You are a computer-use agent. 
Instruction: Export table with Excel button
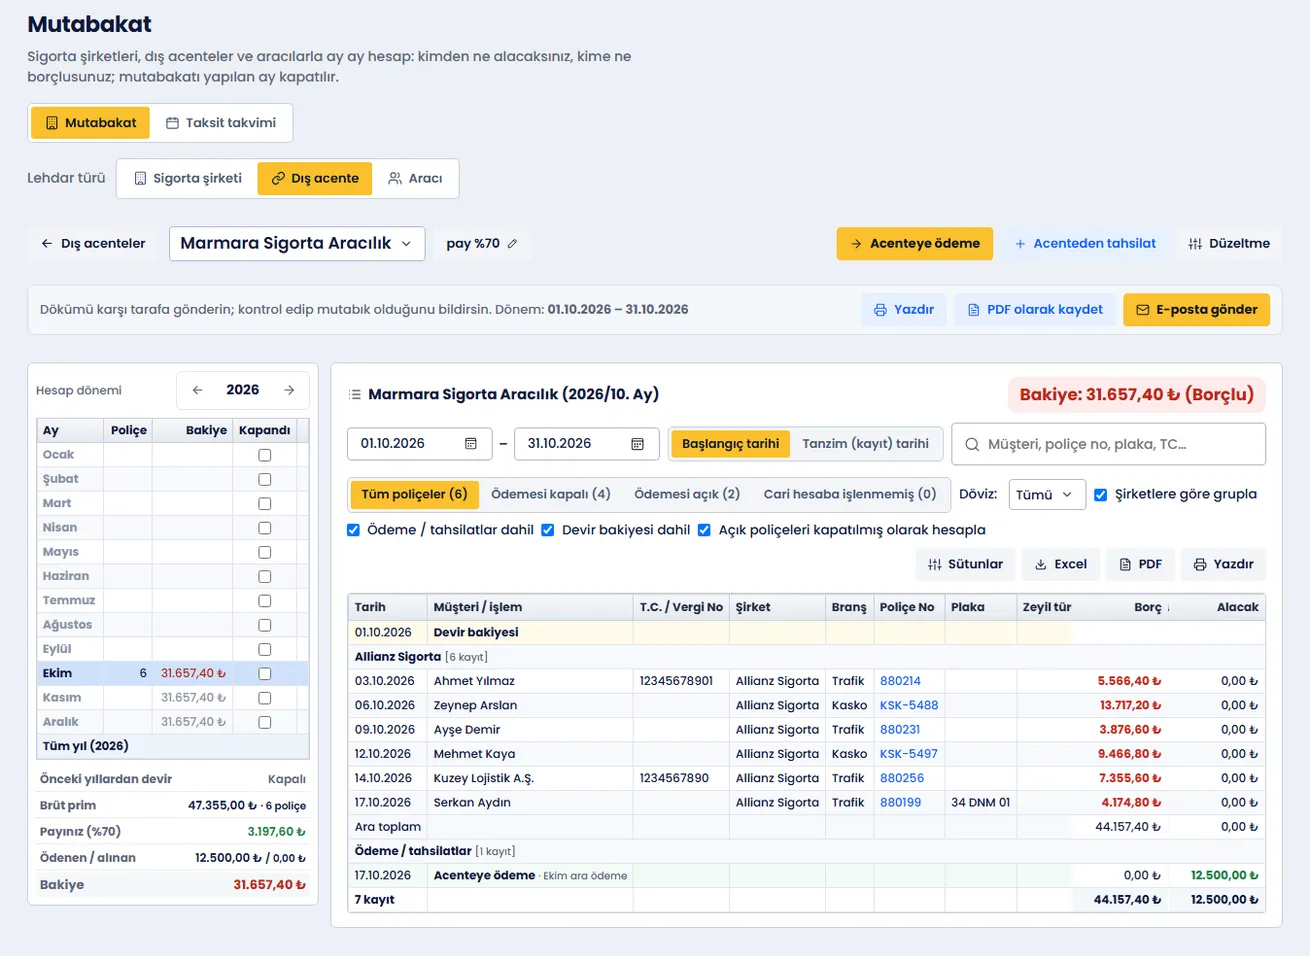click(1060, 564)
